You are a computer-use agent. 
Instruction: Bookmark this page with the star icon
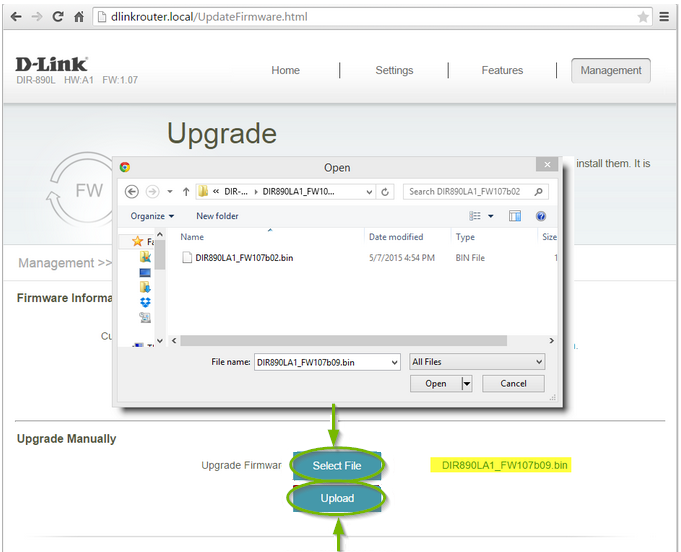[643, 17]
